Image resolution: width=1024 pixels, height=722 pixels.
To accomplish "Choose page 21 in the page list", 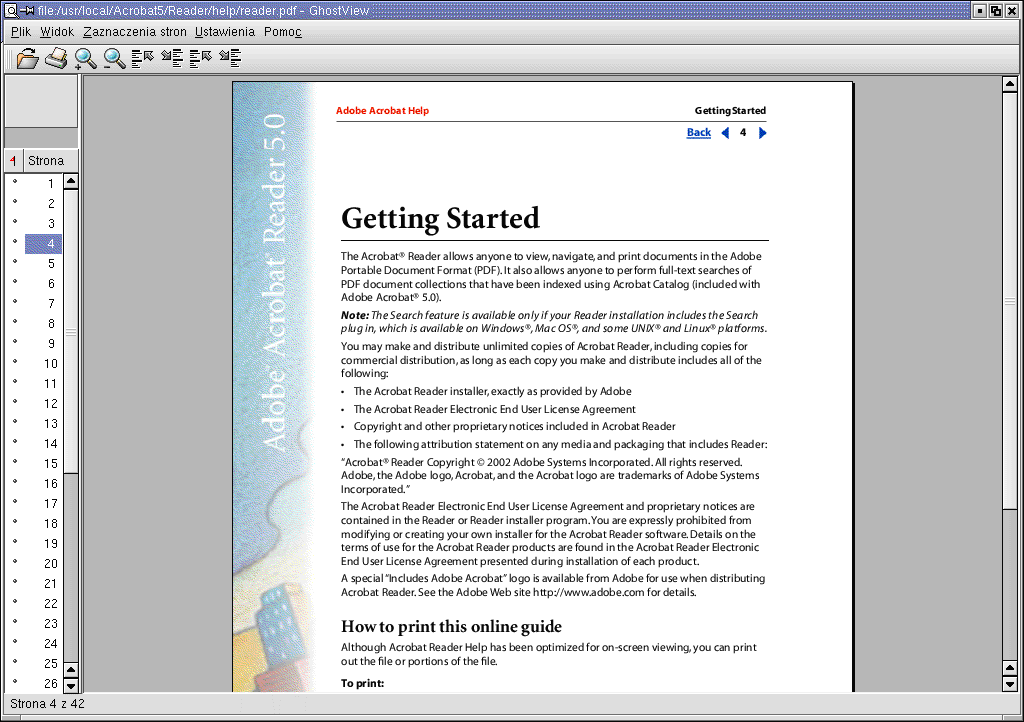I will [44, 584].
